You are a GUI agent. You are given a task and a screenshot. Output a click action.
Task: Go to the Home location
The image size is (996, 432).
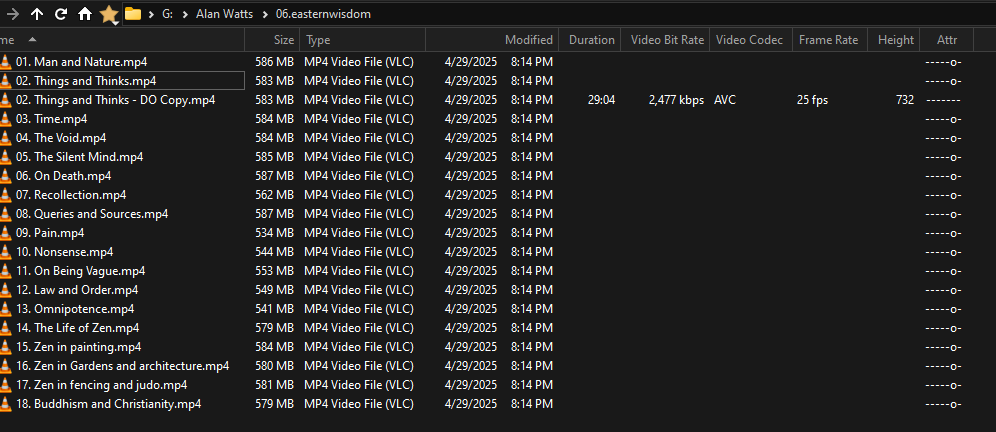(x=85, y=14)
